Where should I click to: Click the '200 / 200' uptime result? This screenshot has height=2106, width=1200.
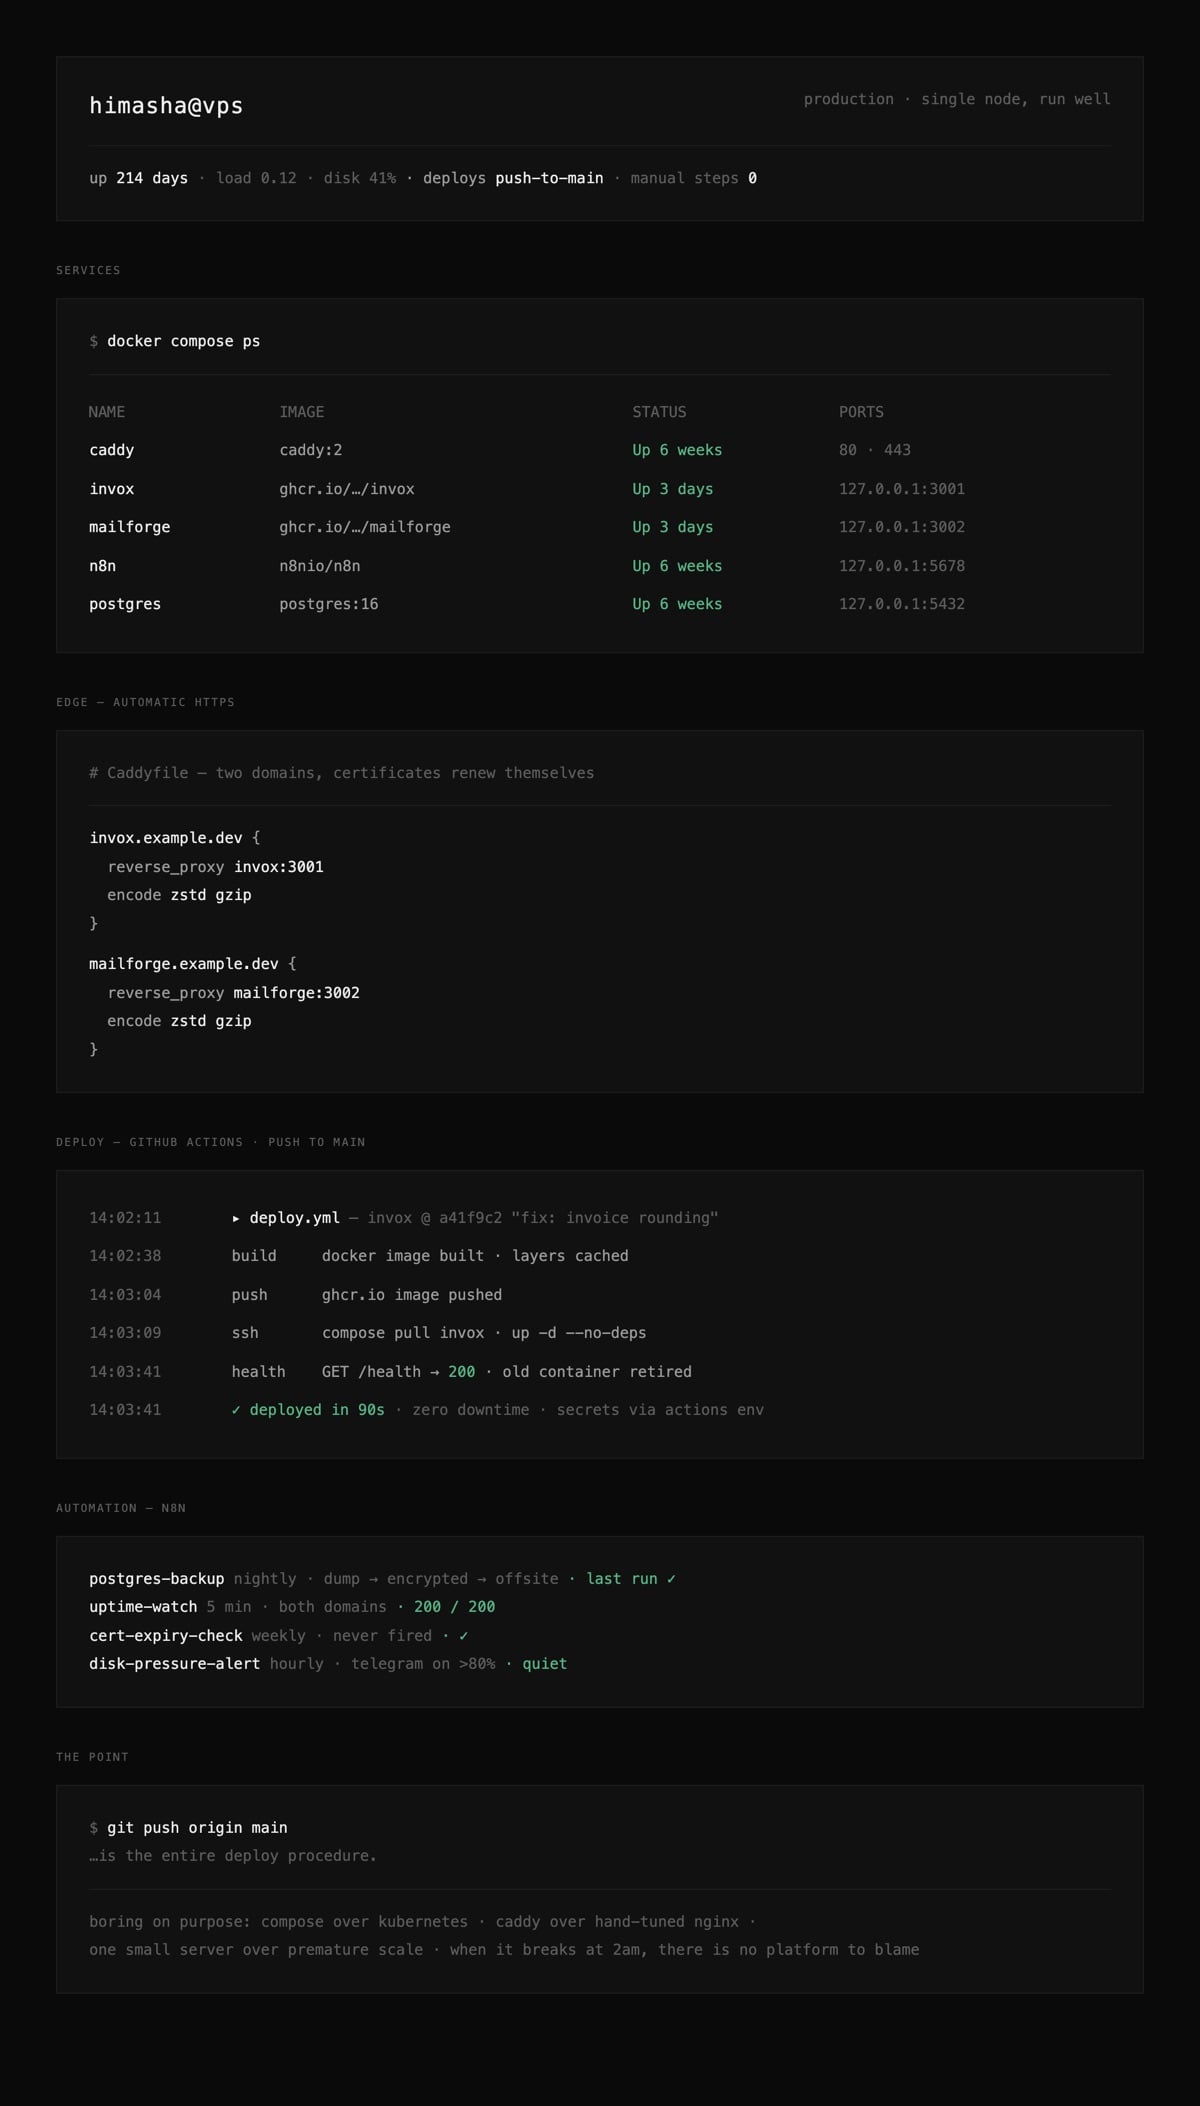(x=455, y=1607)
